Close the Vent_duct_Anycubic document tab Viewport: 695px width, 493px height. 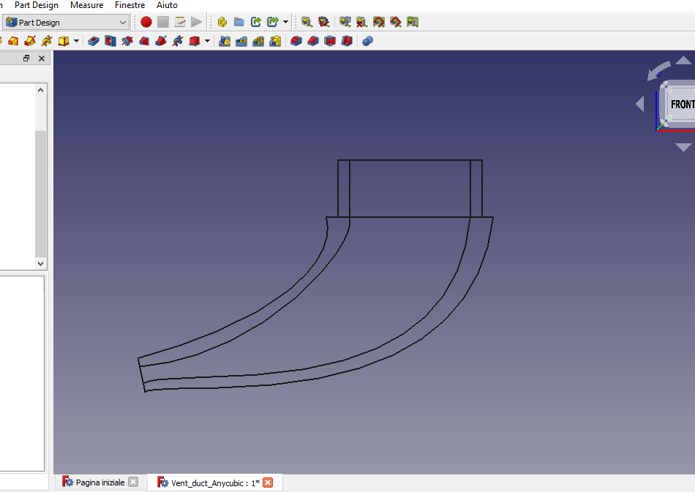pyautogui.click(x=268, y=482)
